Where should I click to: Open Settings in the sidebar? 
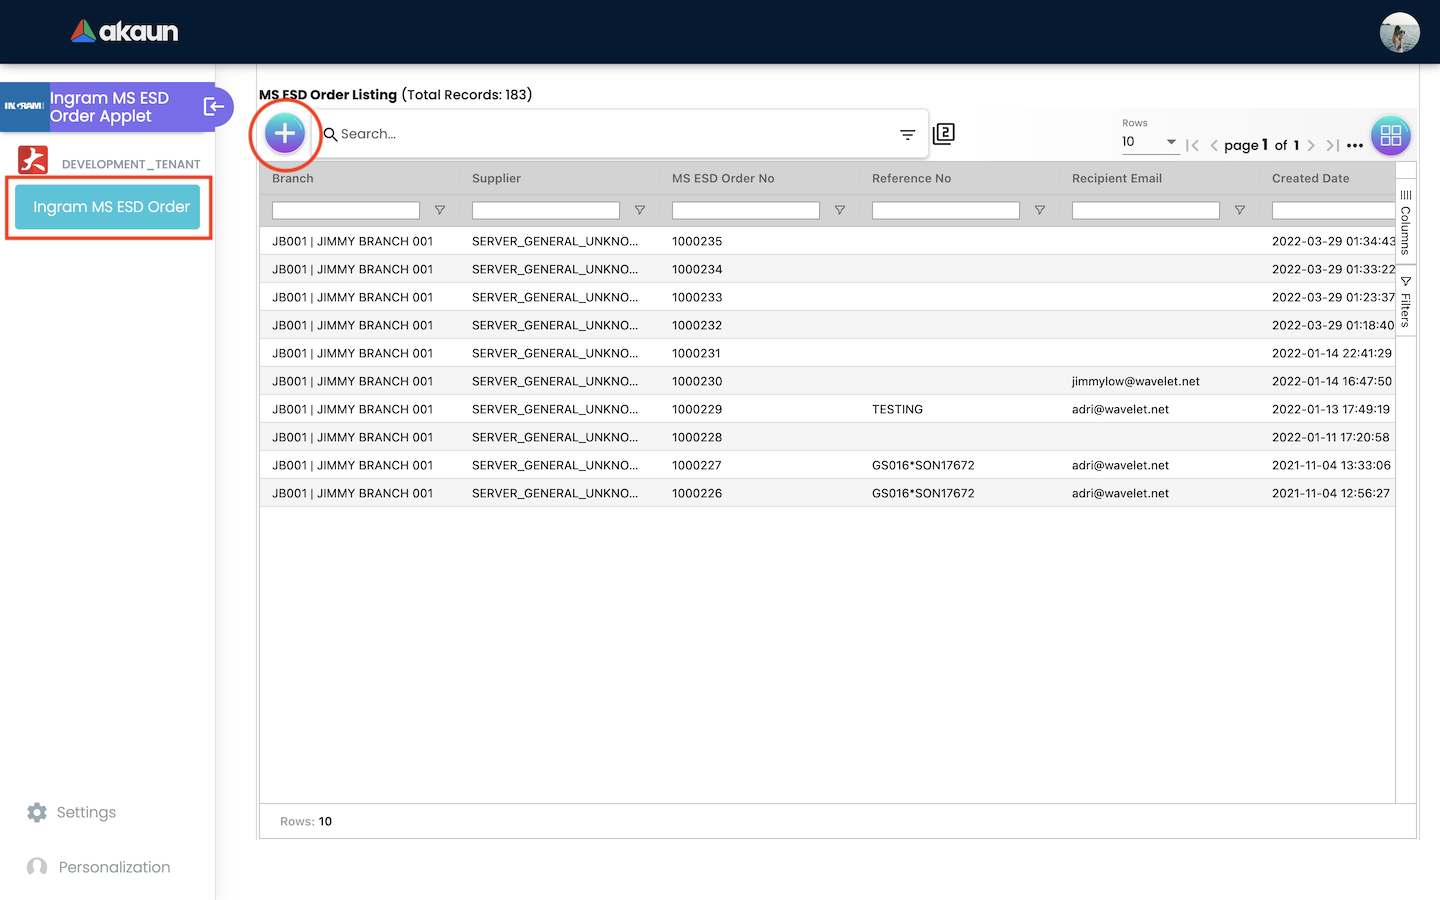click(86, 812)
